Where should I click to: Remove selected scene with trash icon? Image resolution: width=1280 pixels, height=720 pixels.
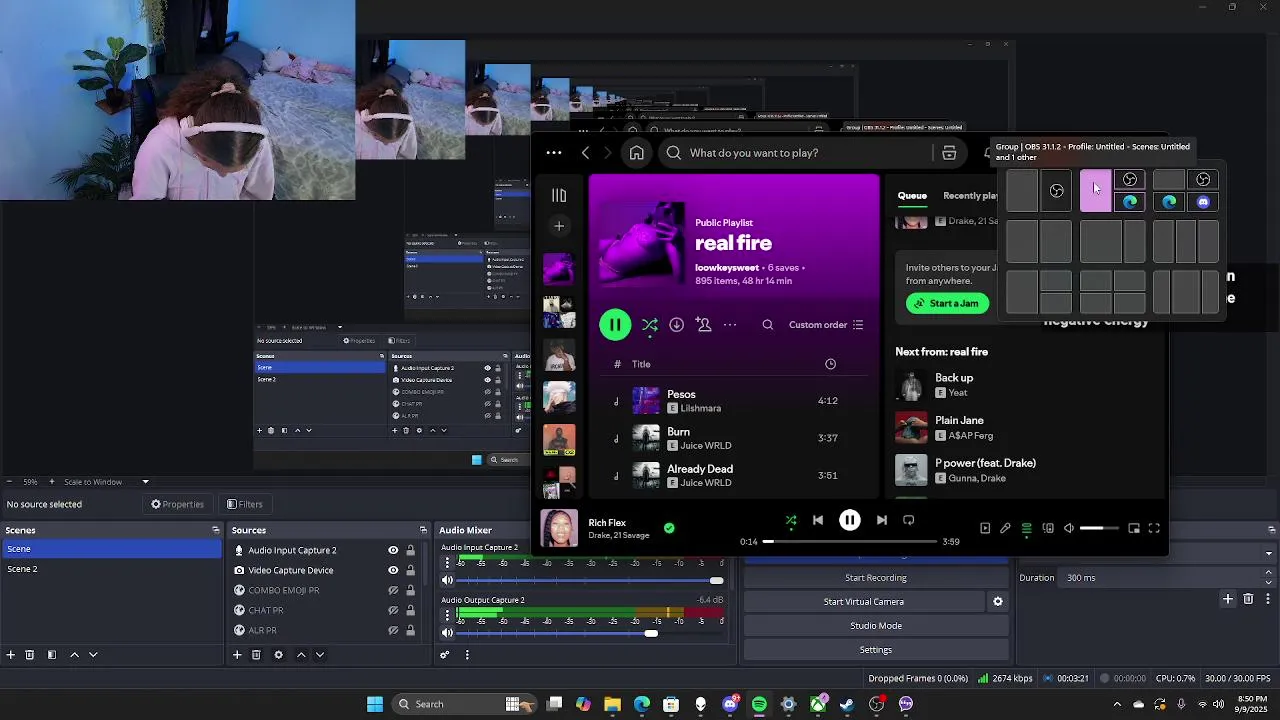30,655
